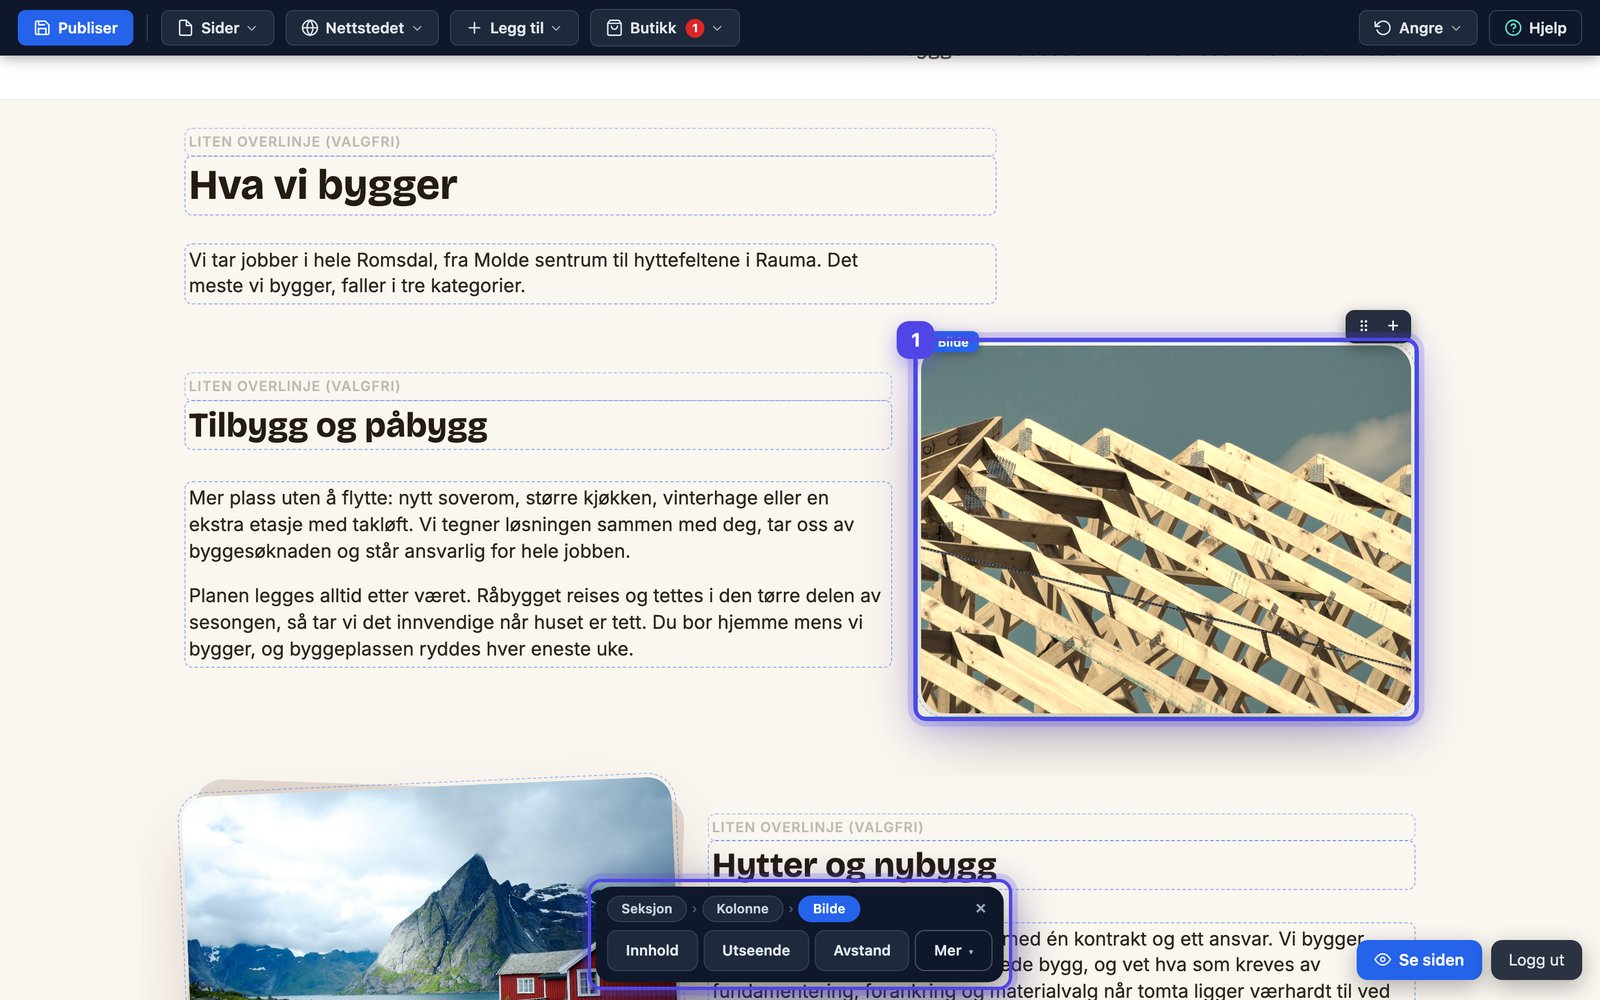Screen dimensions: 1600x1000
Task: Open the Legg til dropdown
Action: coord(514,28)
